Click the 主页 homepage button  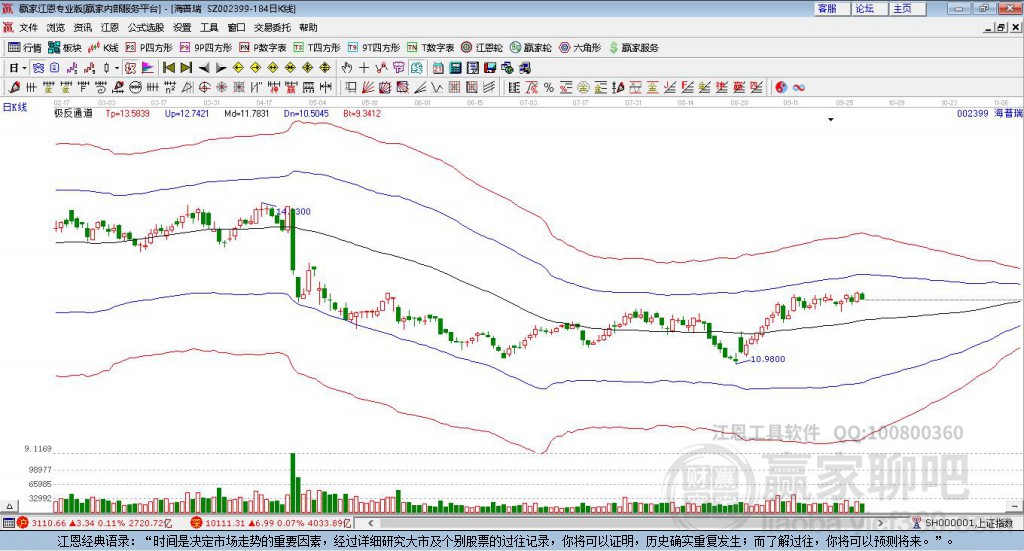click(908, 8)
